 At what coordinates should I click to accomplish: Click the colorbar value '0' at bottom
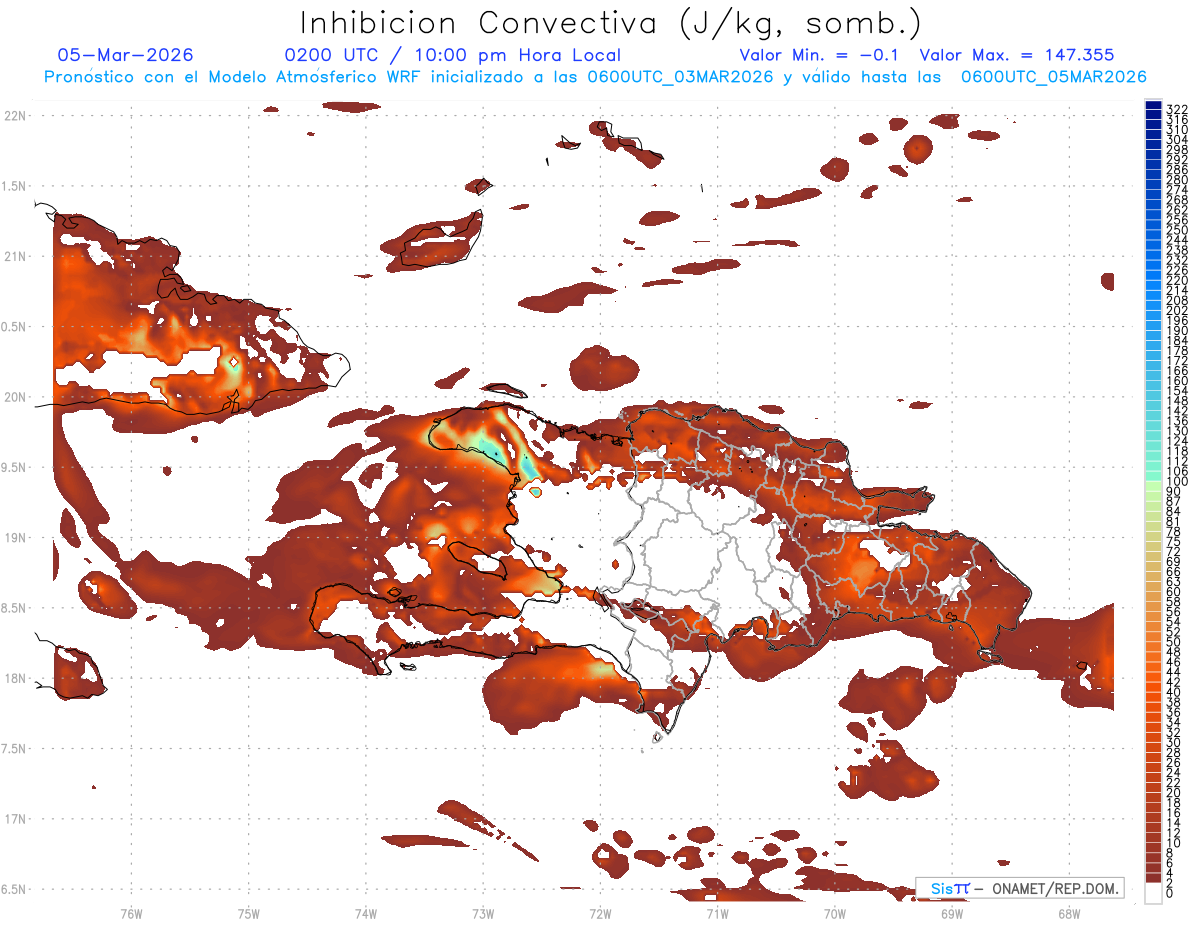pyautogui.click(x=1170, y=893)
